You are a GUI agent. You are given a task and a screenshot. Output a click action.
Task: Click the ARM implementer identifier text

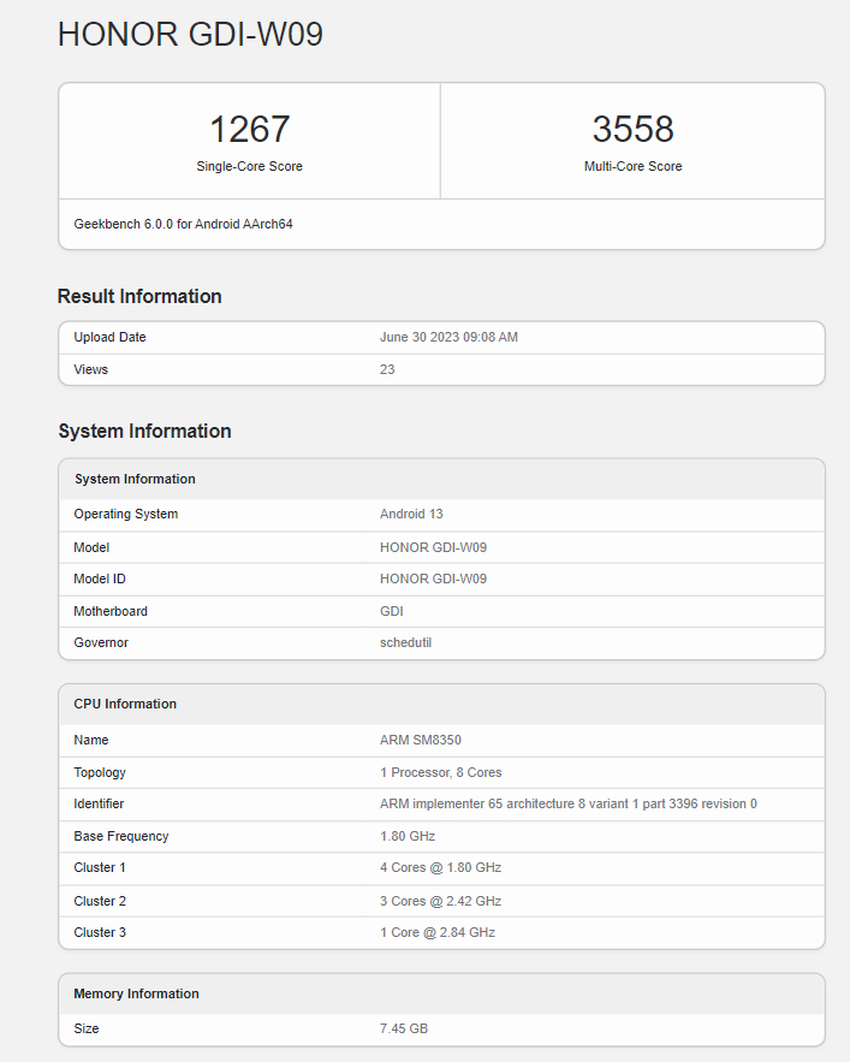tap(568, 804)
